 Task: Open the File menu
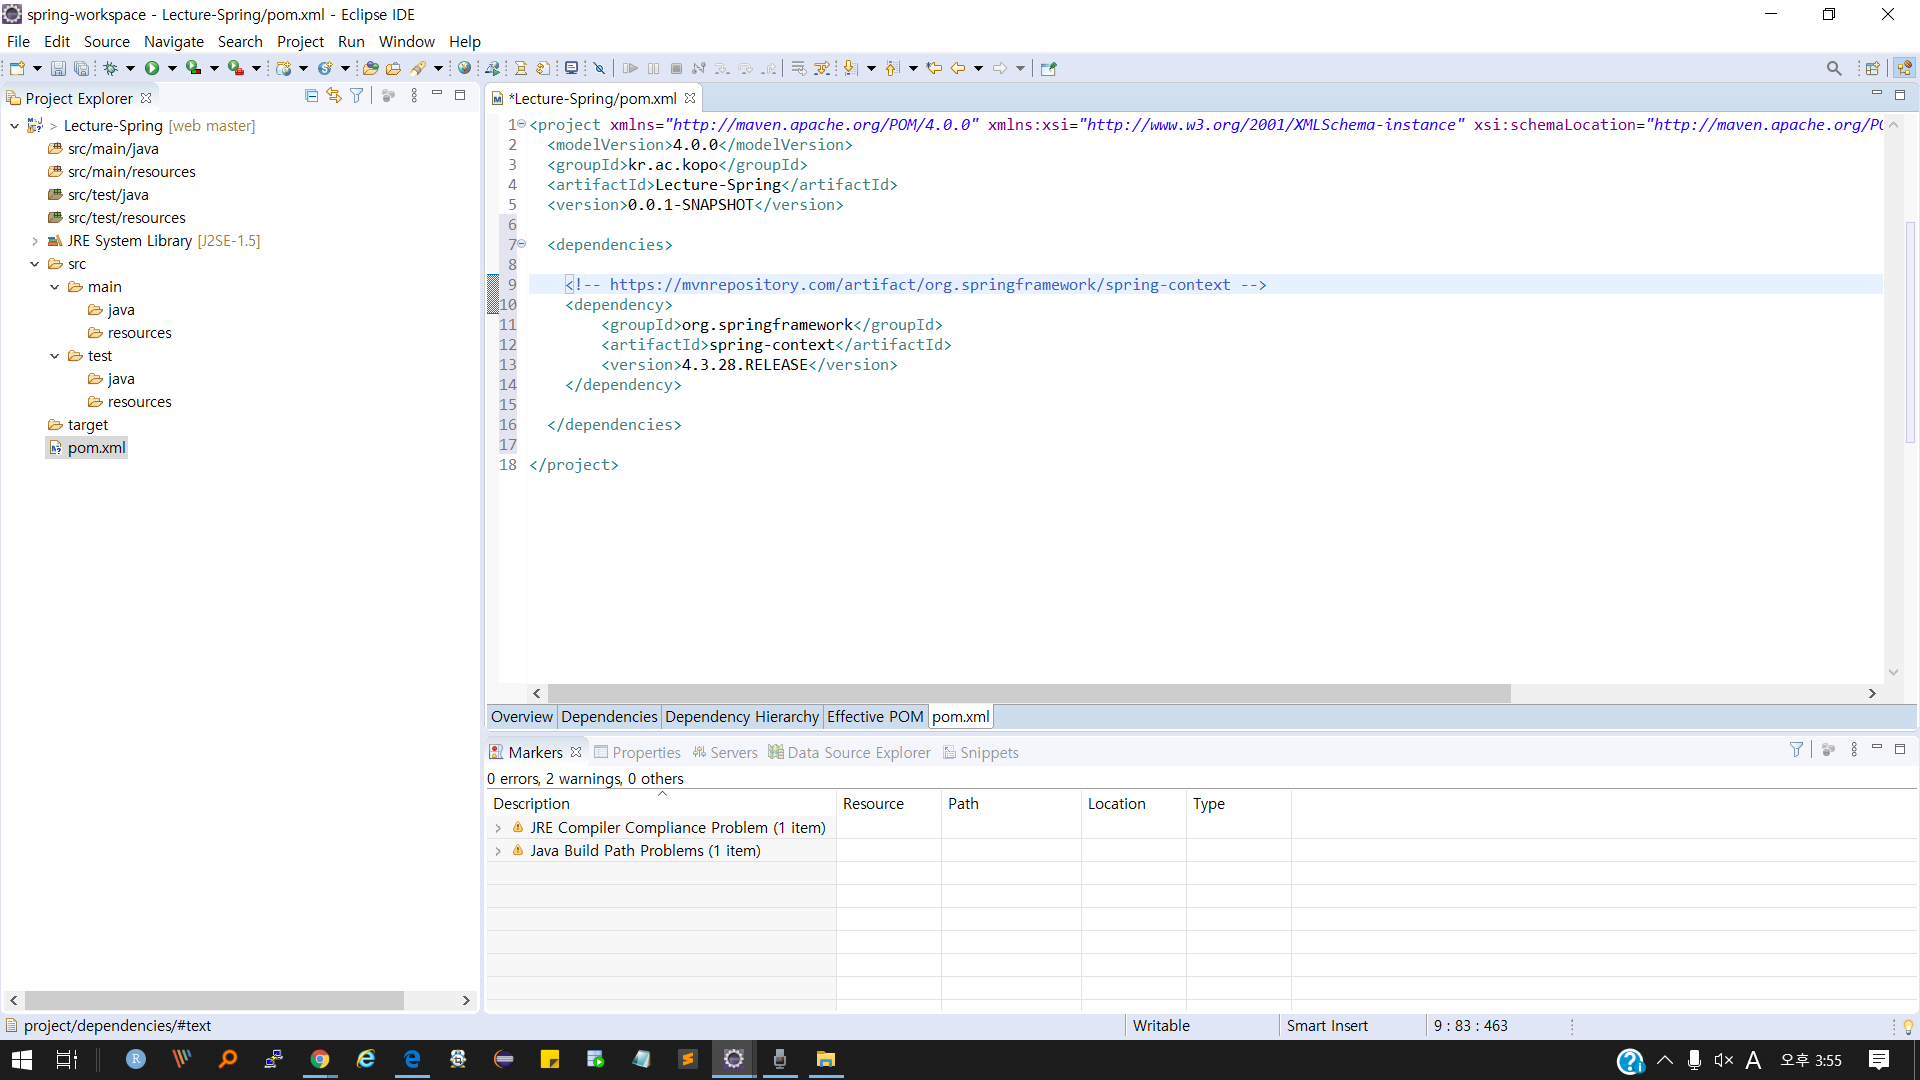(18, 41)
